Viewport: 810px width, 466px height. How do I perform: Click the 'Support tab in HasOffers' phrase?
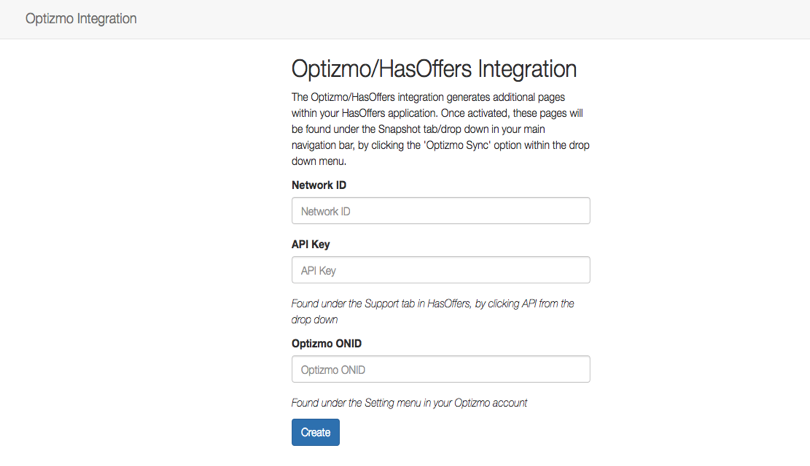[417, 304]
